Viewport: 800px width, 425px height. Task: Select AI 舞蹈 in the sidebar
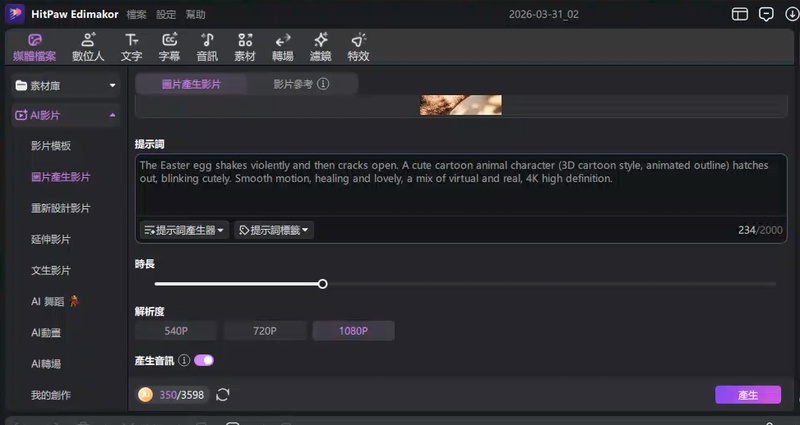(55, 302)
